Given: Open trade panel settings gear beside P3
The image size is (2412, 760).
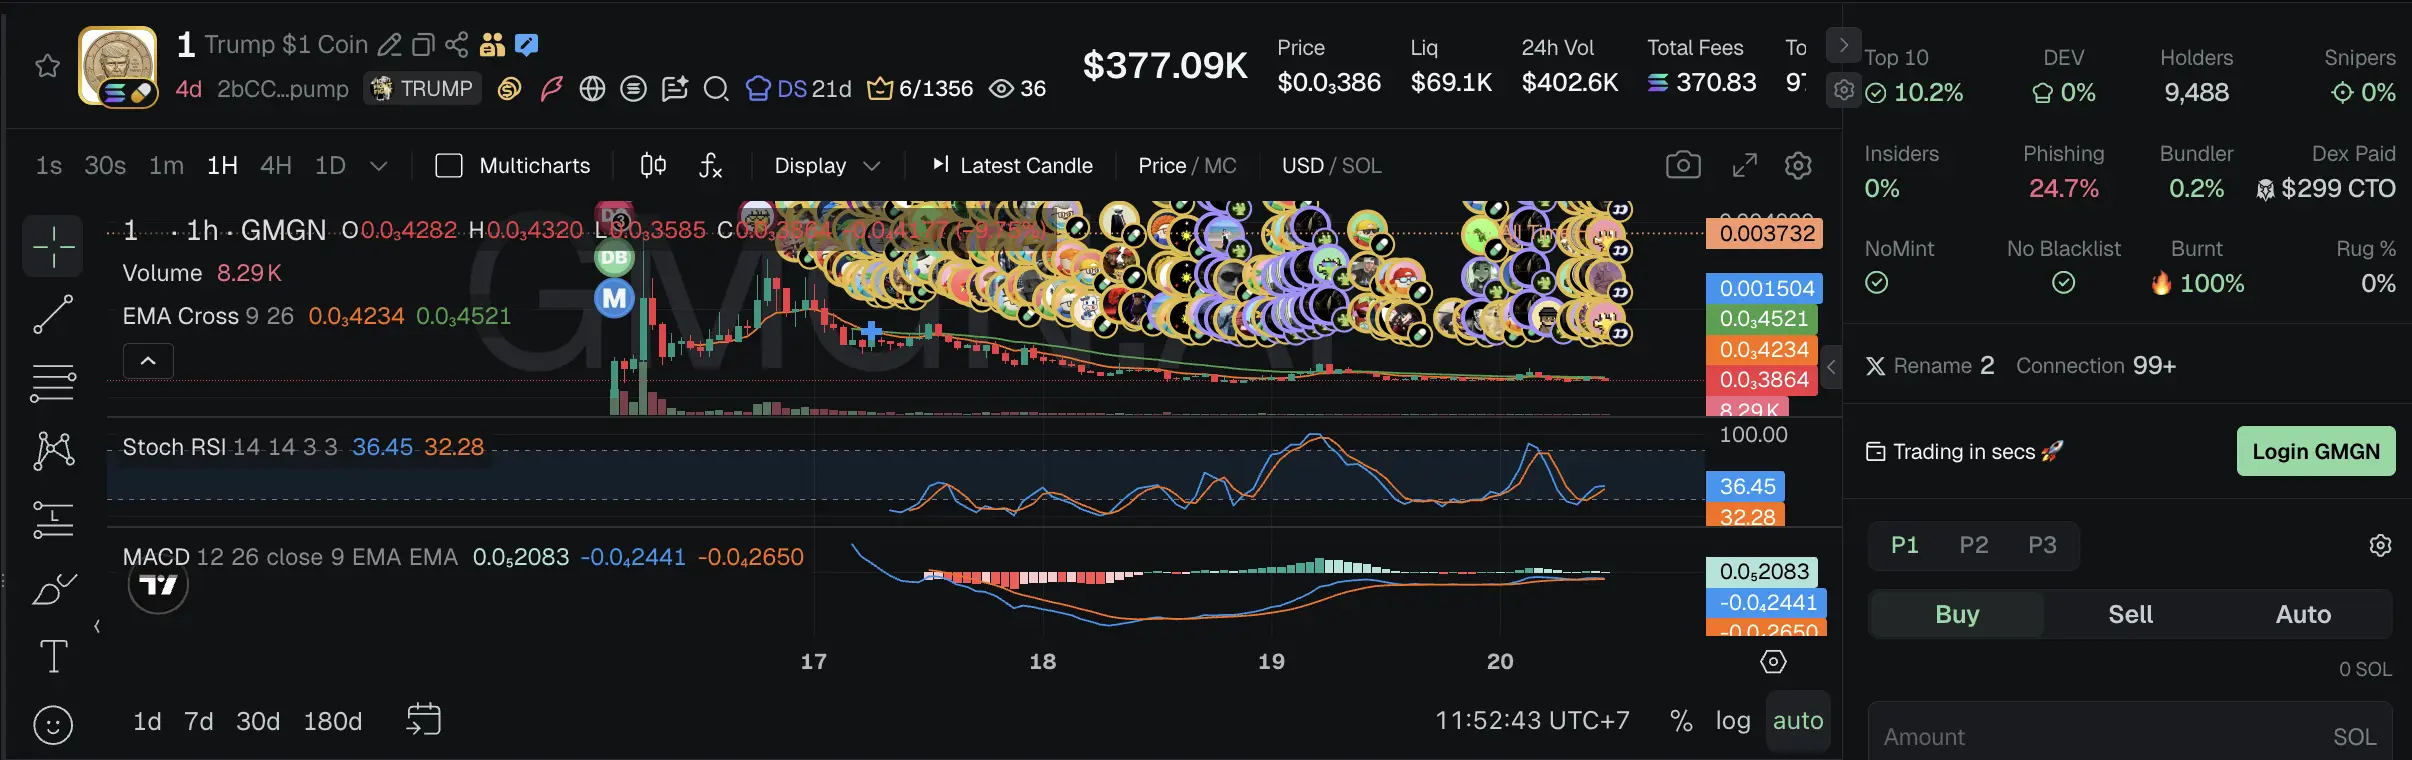Looking at the screenshot, I should coord(2380,545).
